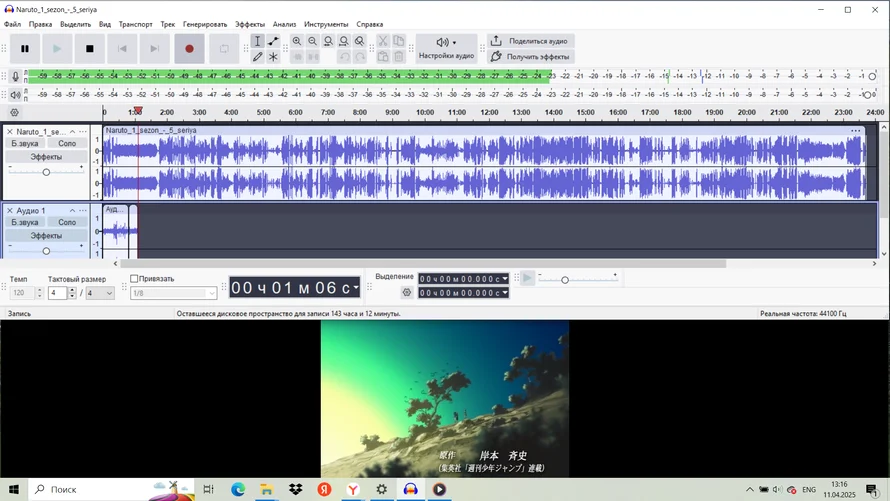Select the Envelope tool

coord(273,41)
